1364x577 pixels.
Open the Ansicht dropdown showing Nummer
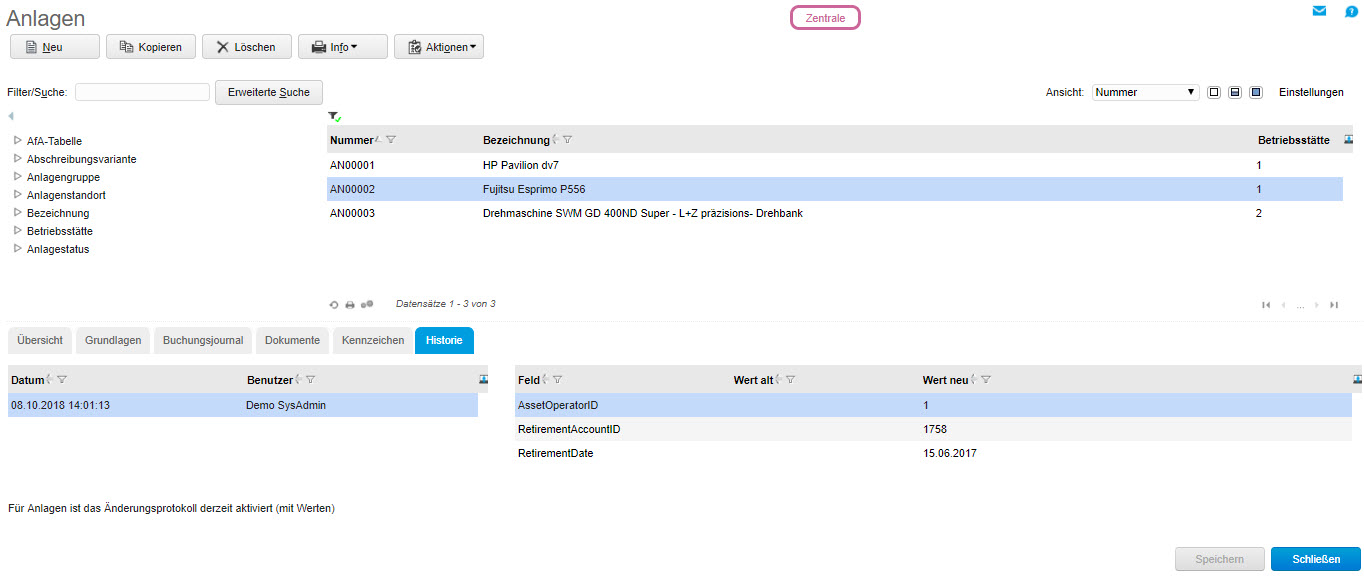(x=1145, y=91)
